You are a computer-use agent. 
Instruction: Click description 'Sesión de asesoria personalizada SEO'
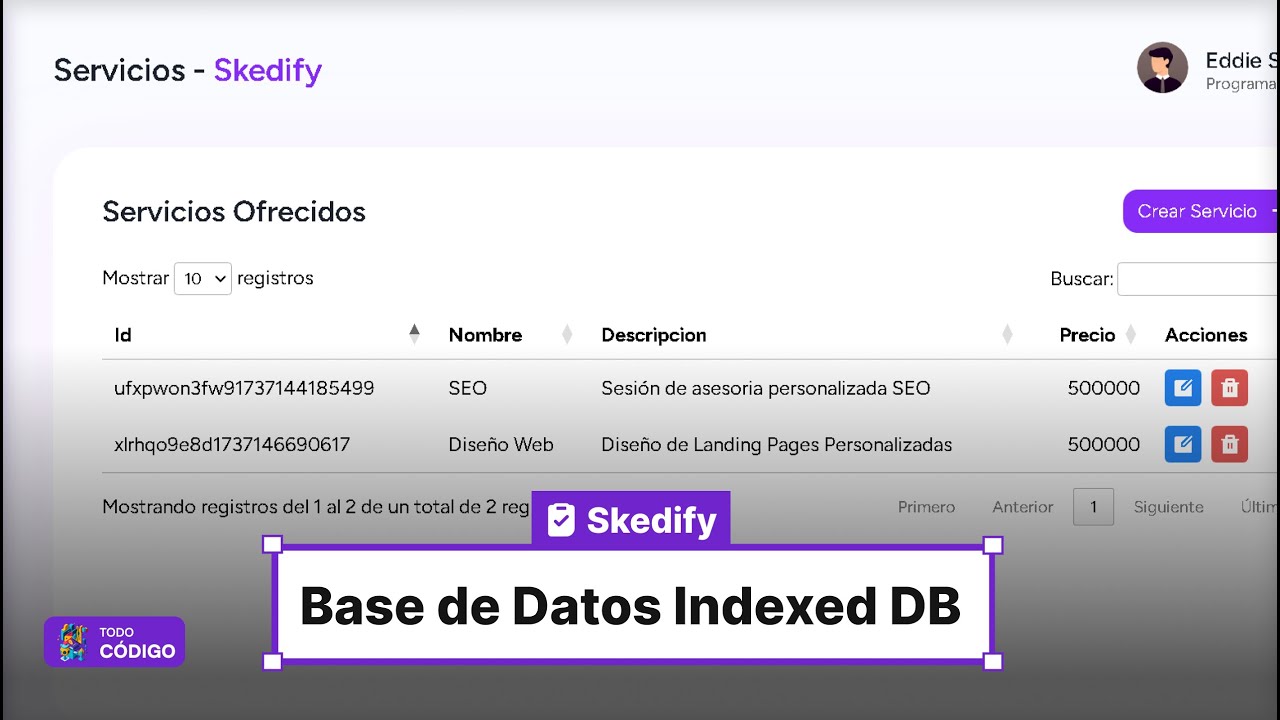click(766, 388)
